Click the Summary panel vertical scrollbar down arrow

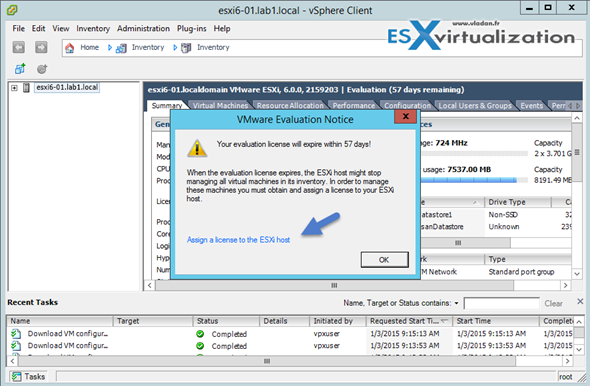point(577,274)
